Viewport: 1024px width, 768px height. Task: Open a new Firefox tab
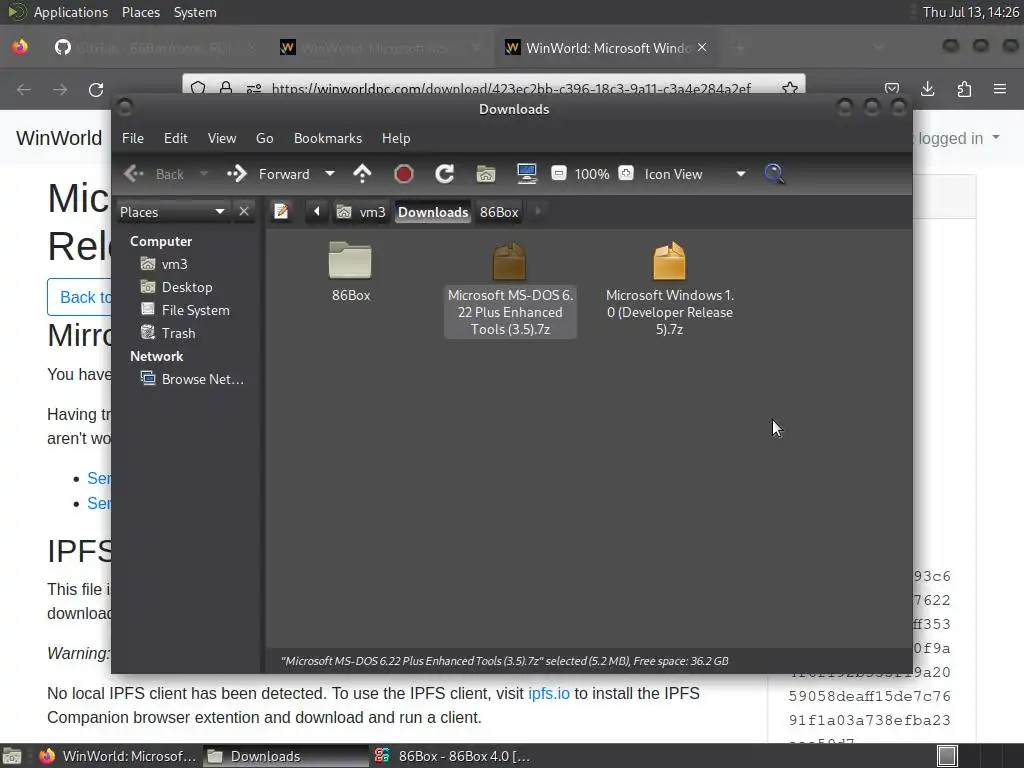739,48
